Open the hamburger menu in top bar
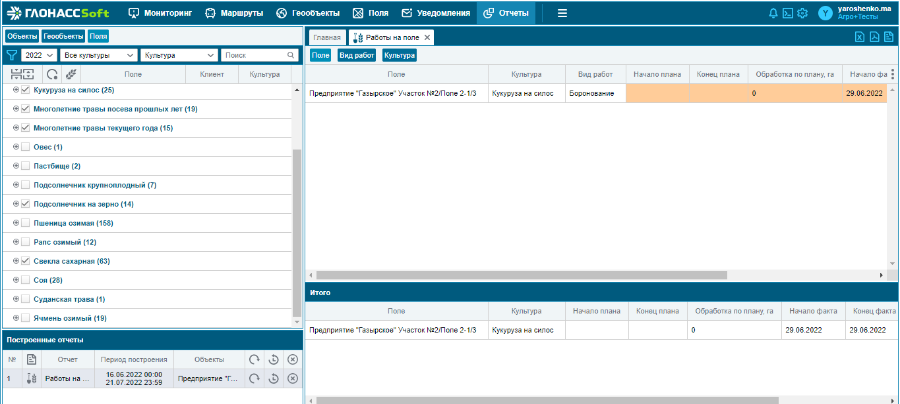 tap(562, 13)
